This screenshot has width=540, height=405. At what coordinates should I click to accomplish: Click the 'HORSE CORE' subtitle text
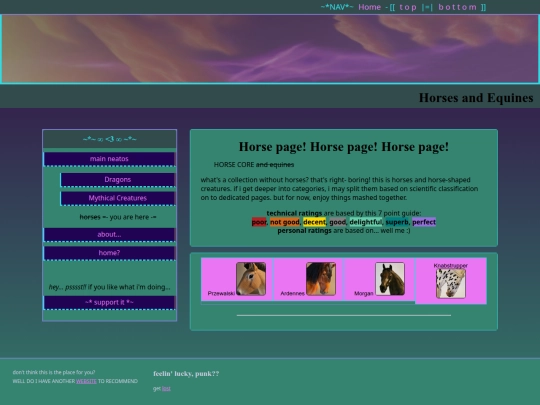234,165
